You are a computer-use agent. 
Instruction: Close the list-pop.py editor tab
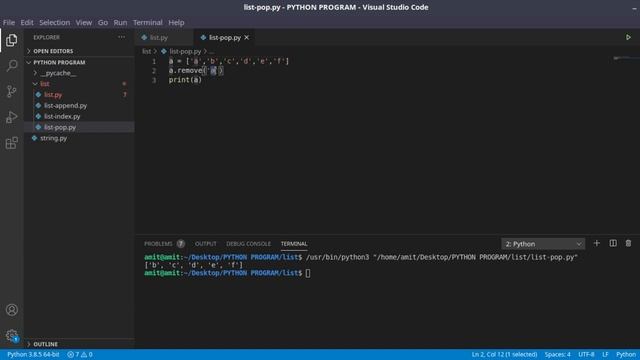[247, 38]
